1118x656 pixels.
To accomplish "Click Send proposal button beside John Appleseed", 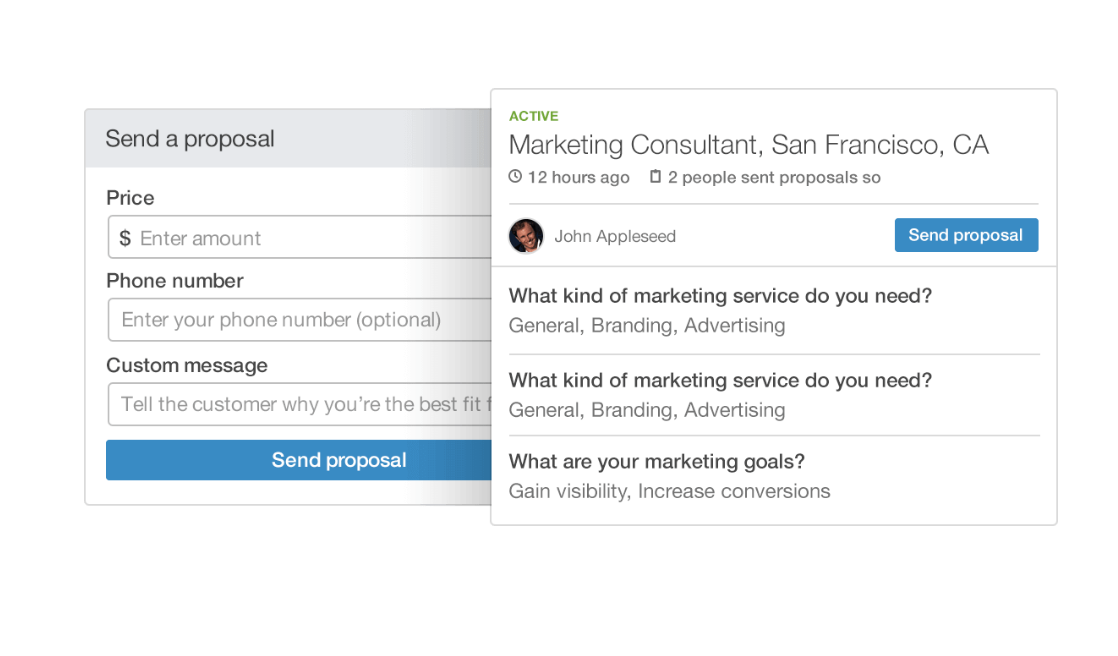I will (965, 235).
